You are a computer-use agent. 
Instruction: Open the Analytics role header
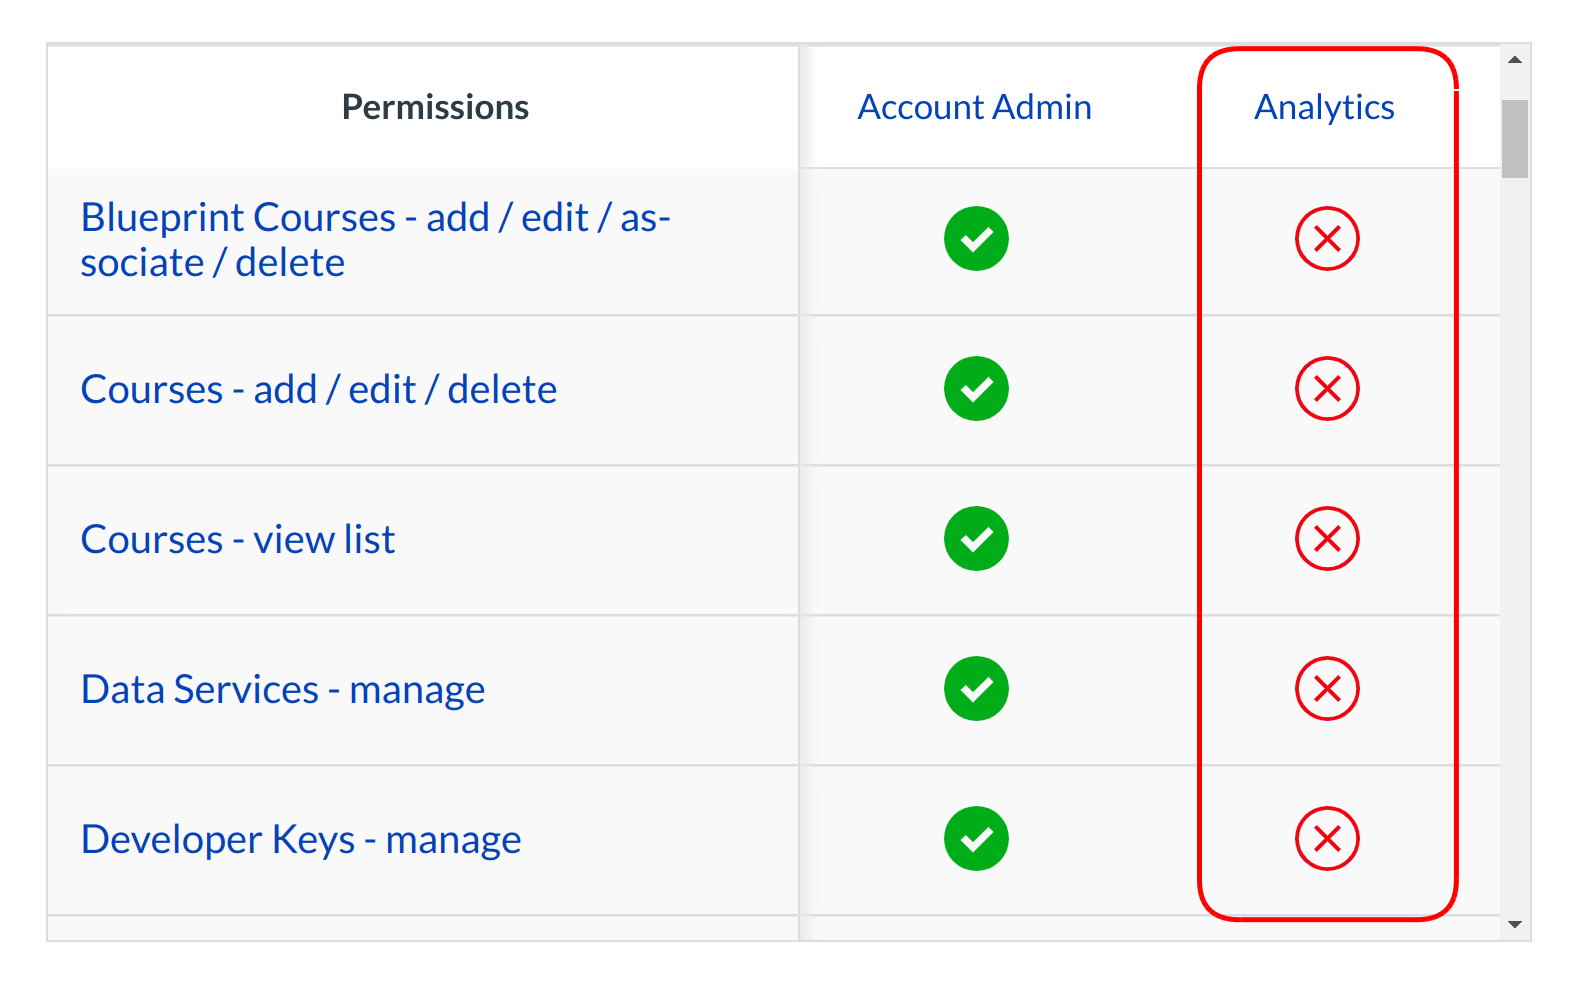point(1324,107)
